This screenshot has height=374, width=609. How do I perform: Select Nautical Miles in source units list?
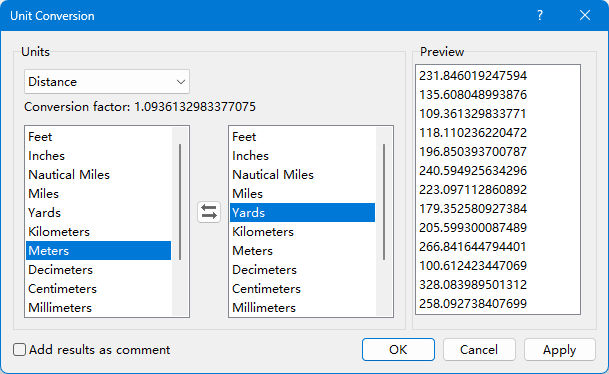pyautogui.click(x=99, y=175)
